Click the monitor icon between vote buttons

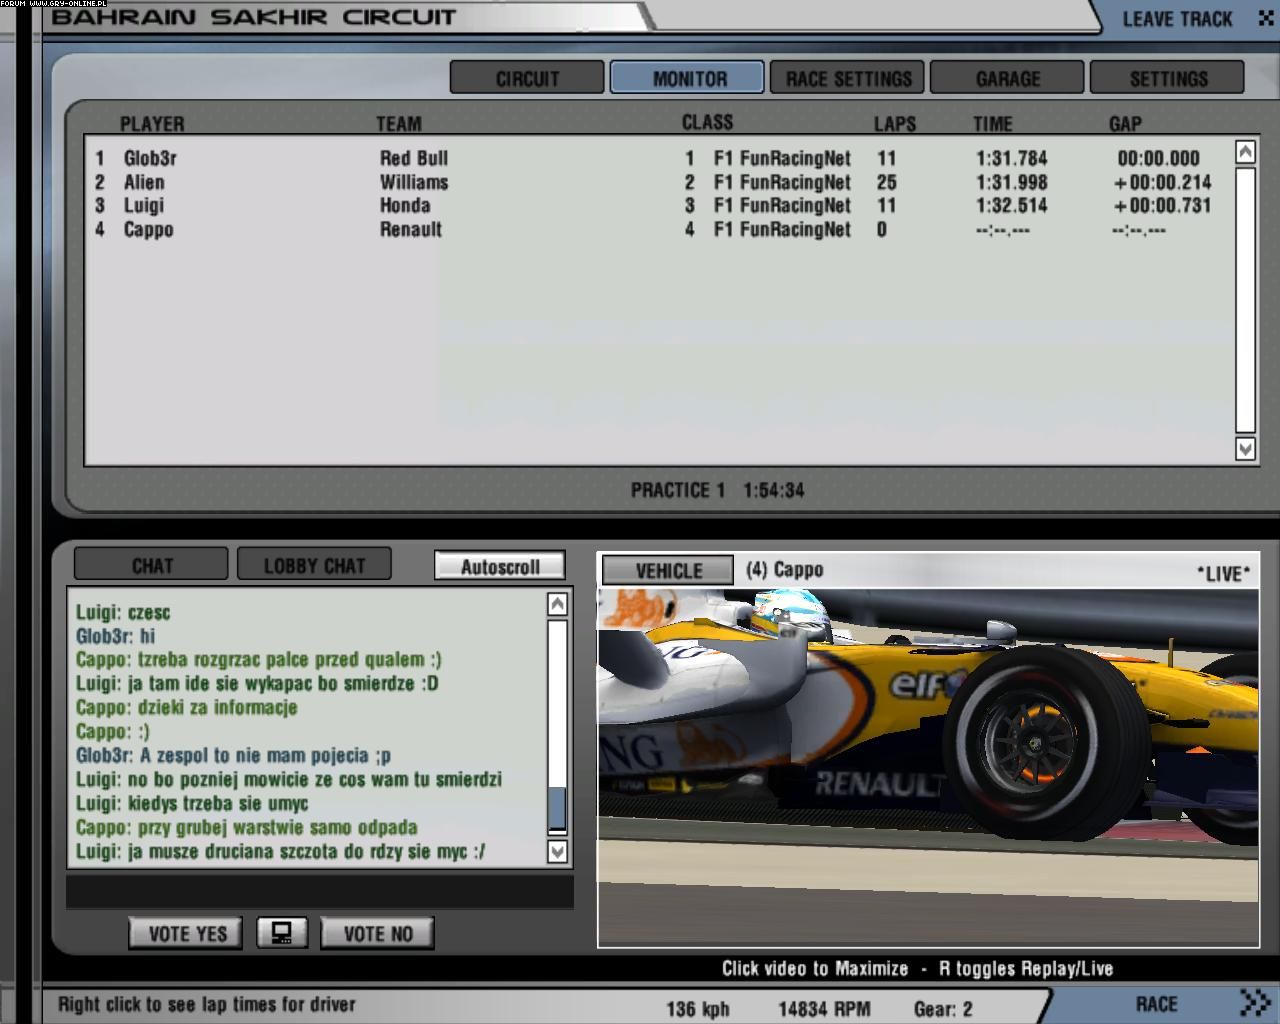[282, 933]
